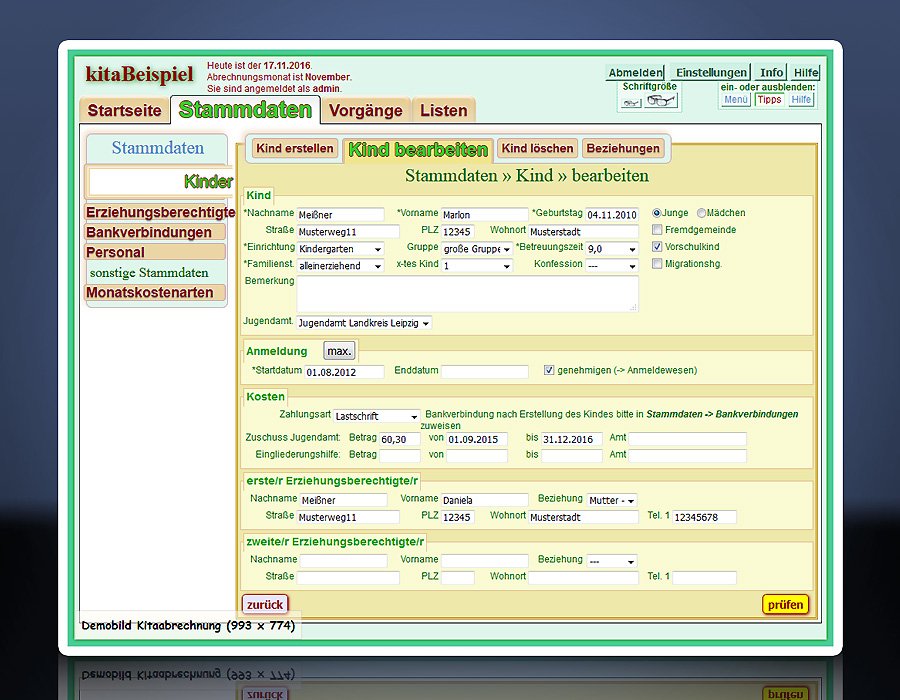This screenshot has height=700, width=900.
Task: Open the Jugendamt Landkreis Leipzig dropdown
Action: [x=364, y=323]
